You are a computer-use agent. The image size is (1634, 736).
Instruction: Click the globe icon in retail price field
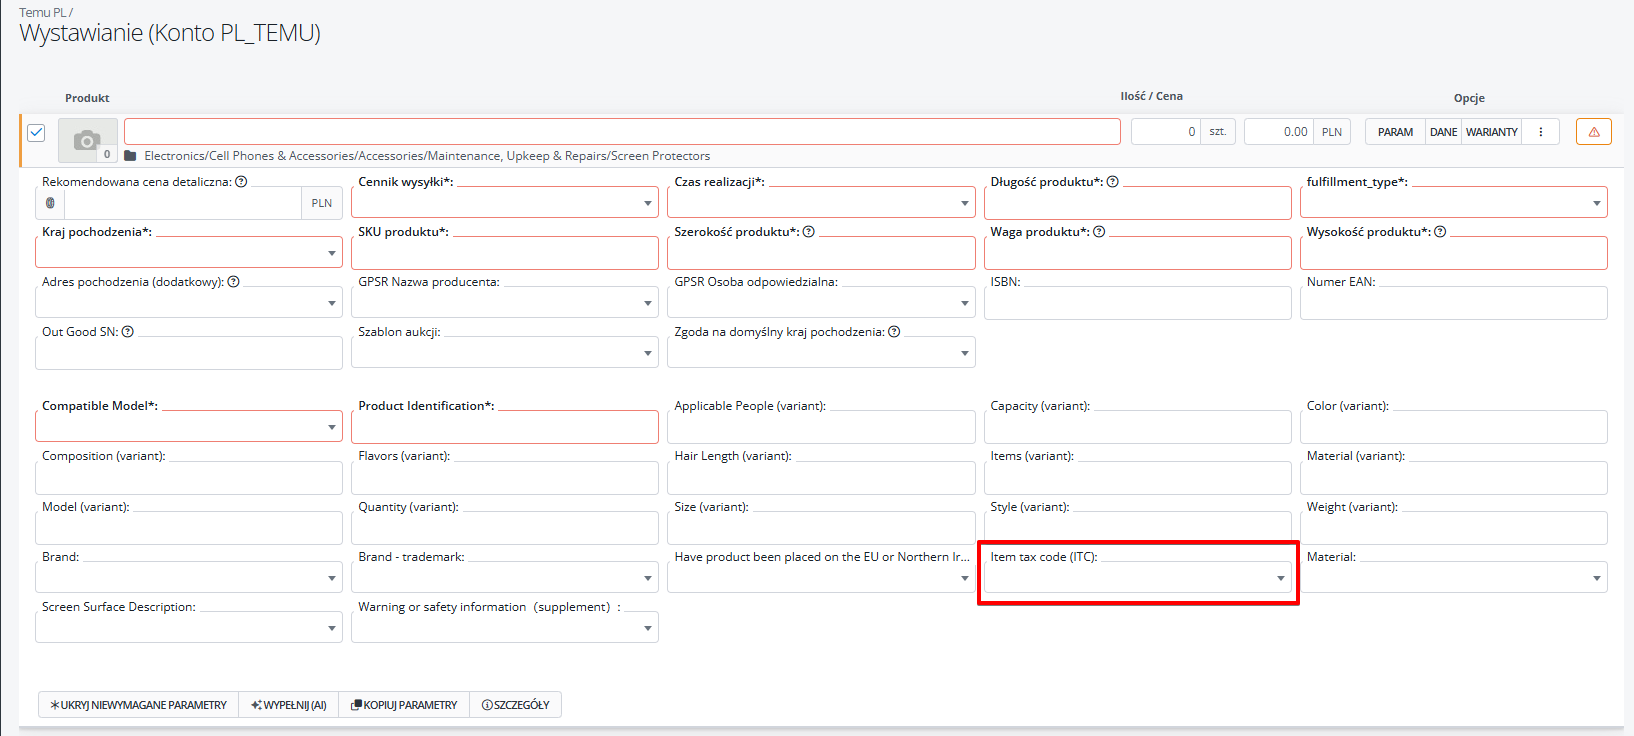pyautogui.click(x=50, y=203)
